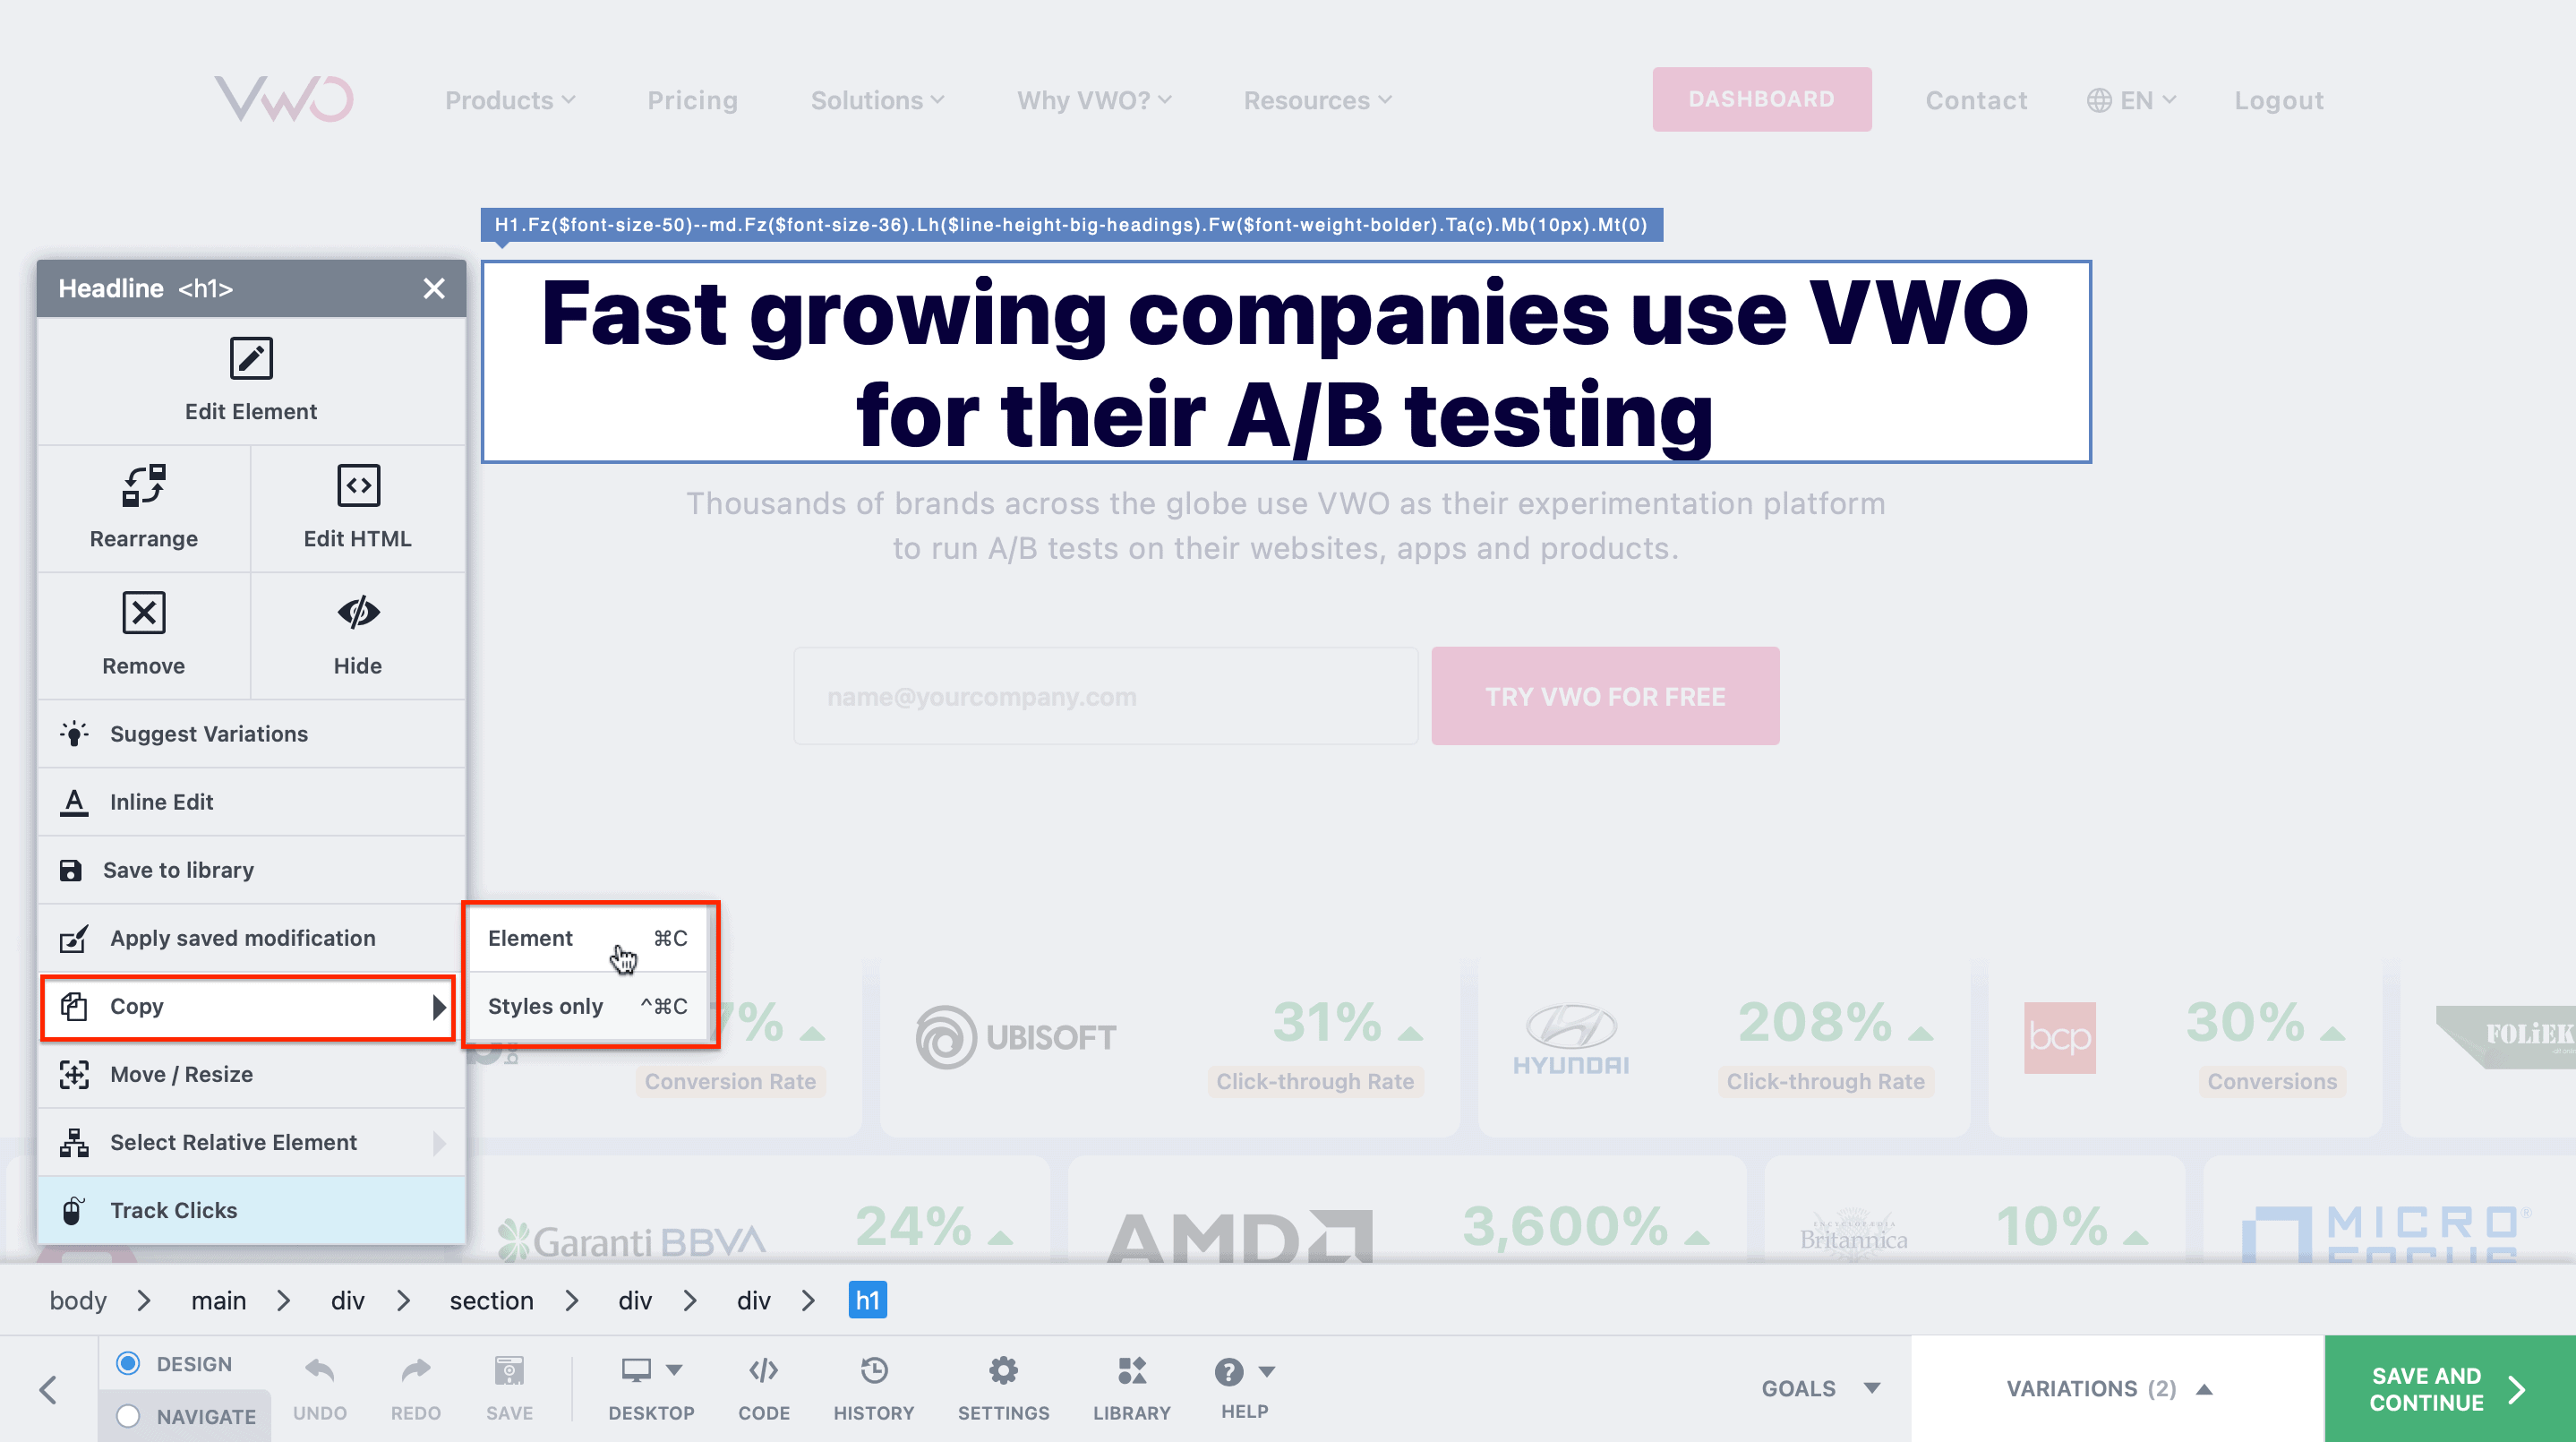
Task: Select the Inline Edit menu entry
Action: pos(251,802)
